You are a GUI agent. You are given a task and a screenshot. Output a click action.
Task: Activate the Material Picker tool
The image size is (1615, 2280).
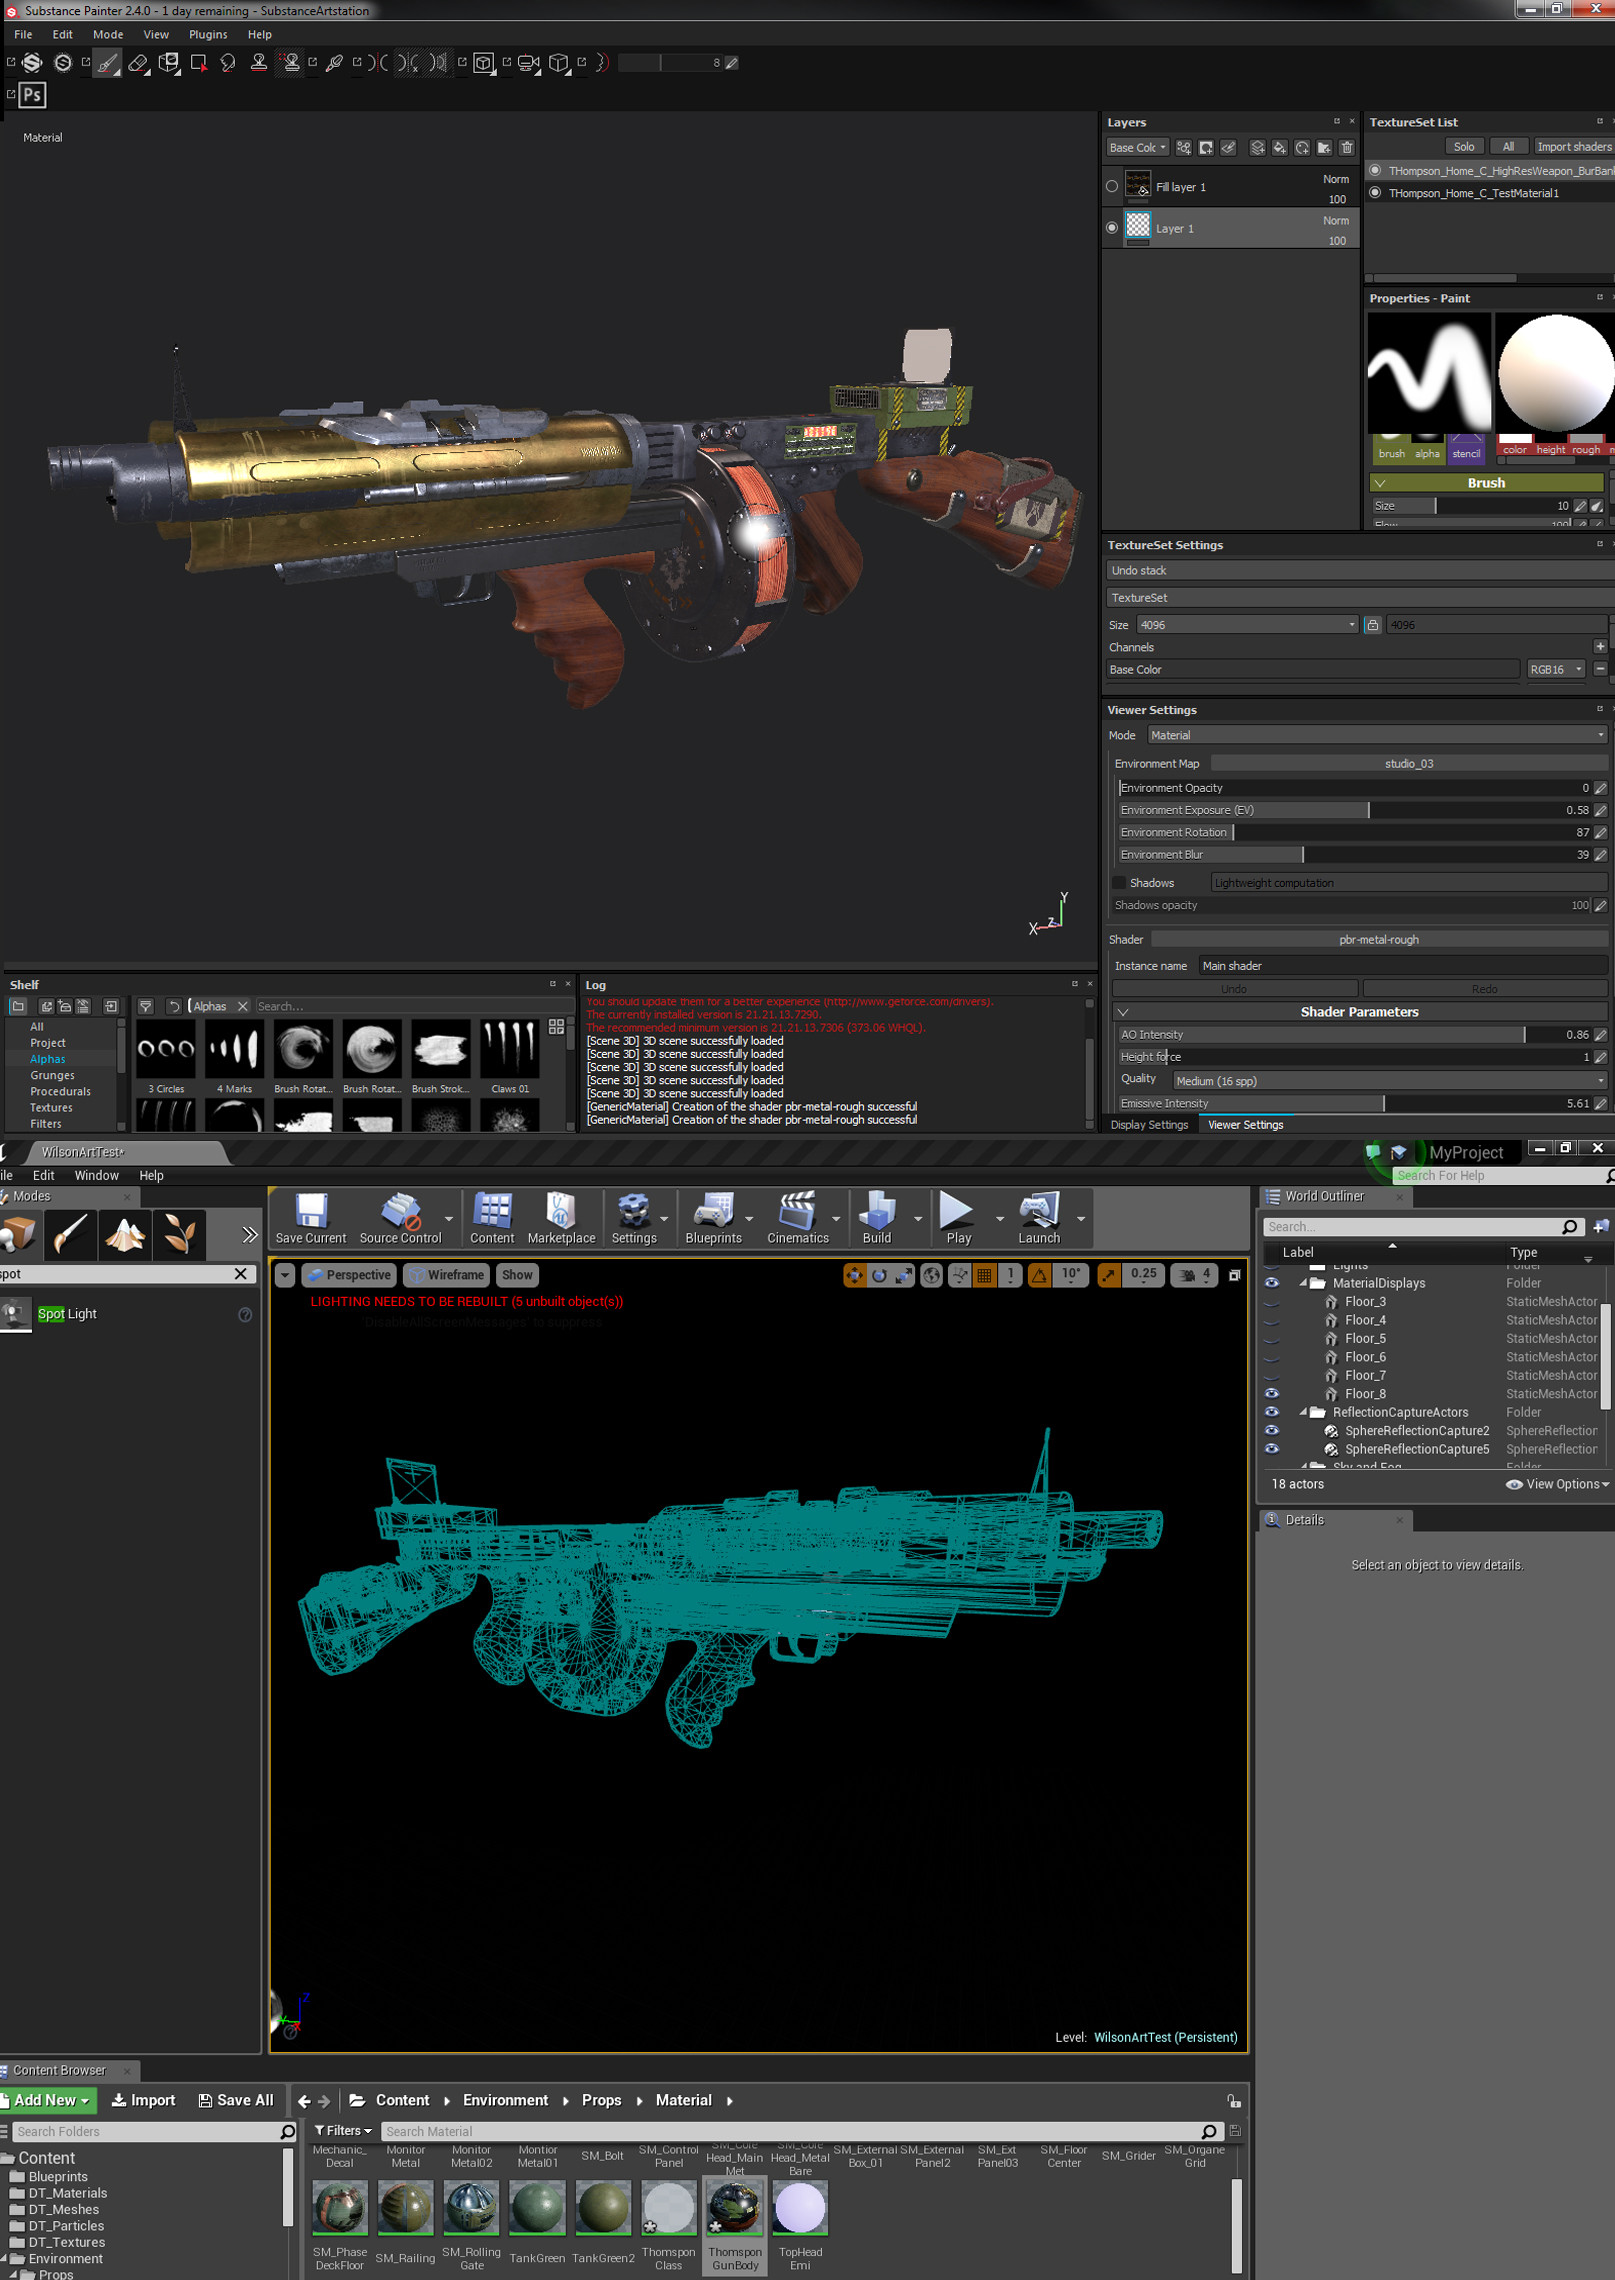[x=335, y=63]
